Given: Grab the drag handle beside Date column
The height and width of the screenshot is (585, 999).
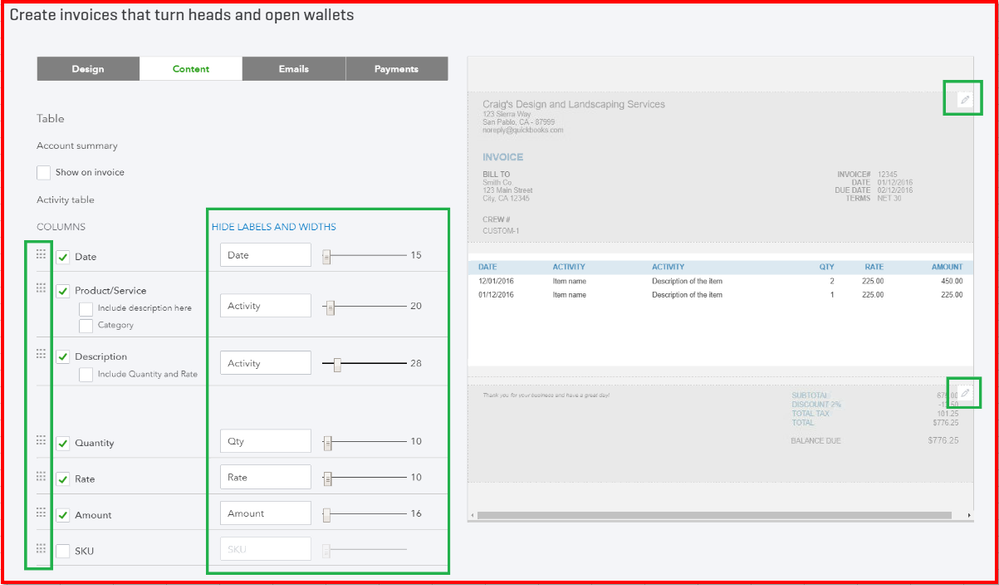Looking at the screenshot, I should coord(41,254).
